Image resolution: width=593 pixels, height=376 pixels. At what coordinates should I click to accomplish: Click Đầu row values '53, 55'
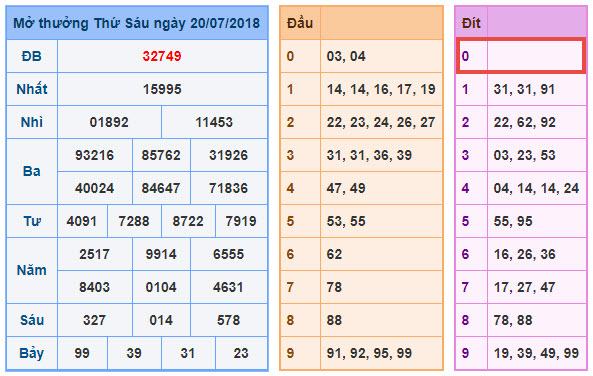pyautogui.click(x=346, y=221)
